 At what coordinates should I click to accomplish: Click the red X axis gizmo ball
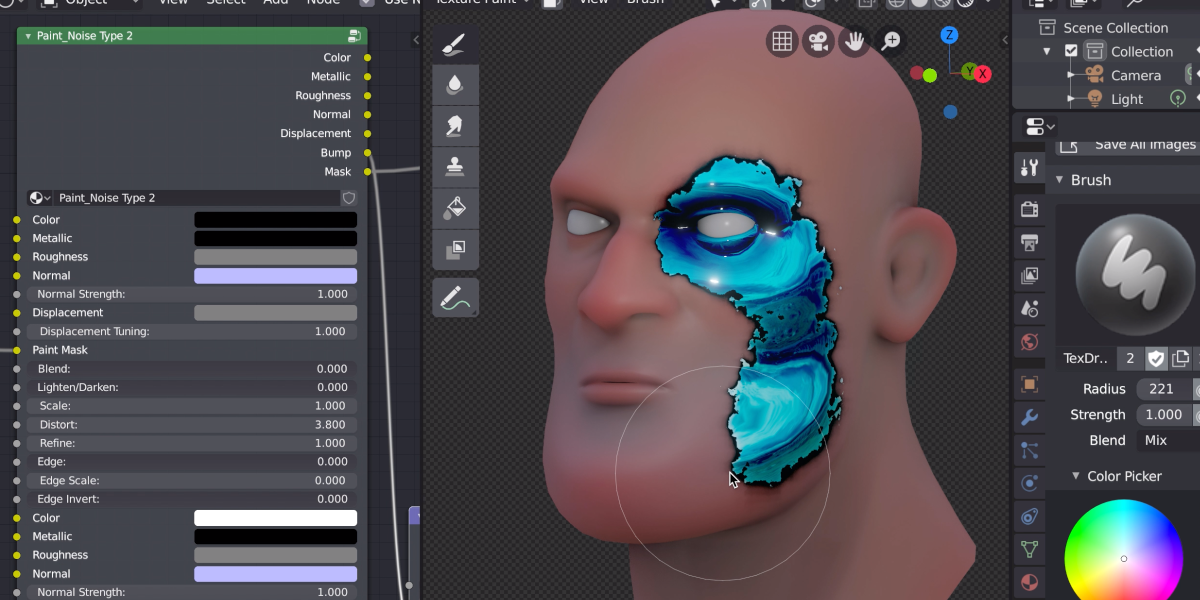(x=983, y=73)
